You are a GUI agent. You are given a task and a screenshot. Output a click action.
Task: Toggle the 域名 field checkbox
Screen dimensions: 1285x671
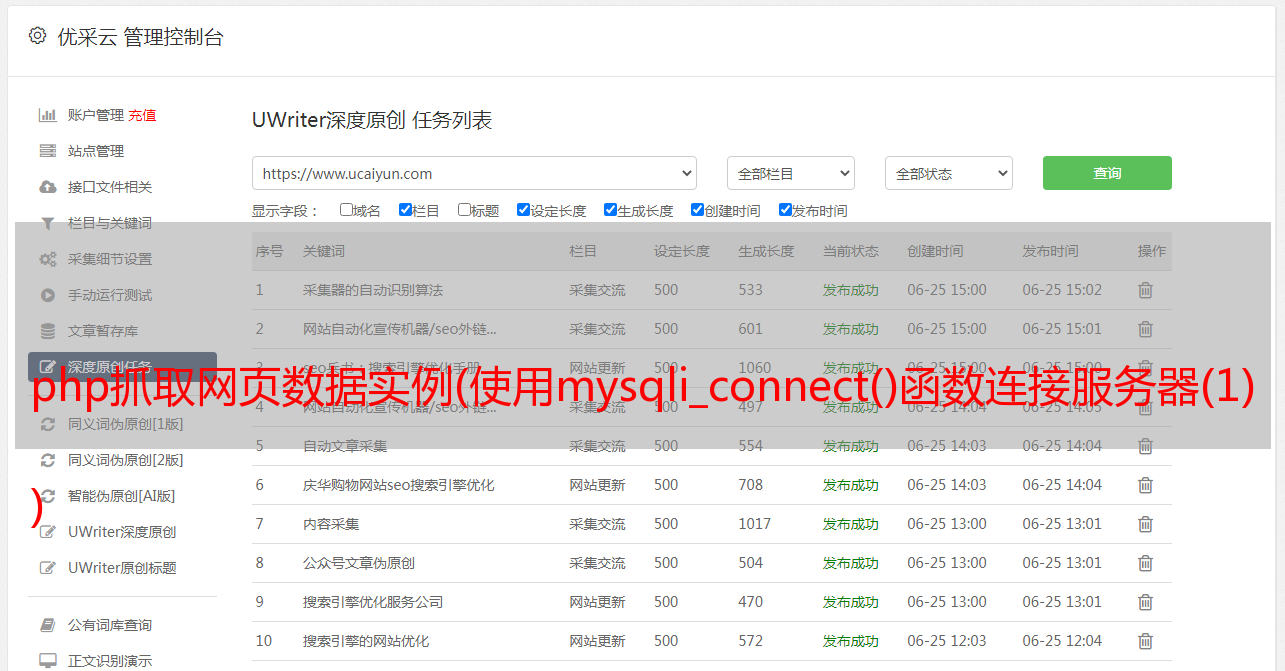(x=346, y=210)
